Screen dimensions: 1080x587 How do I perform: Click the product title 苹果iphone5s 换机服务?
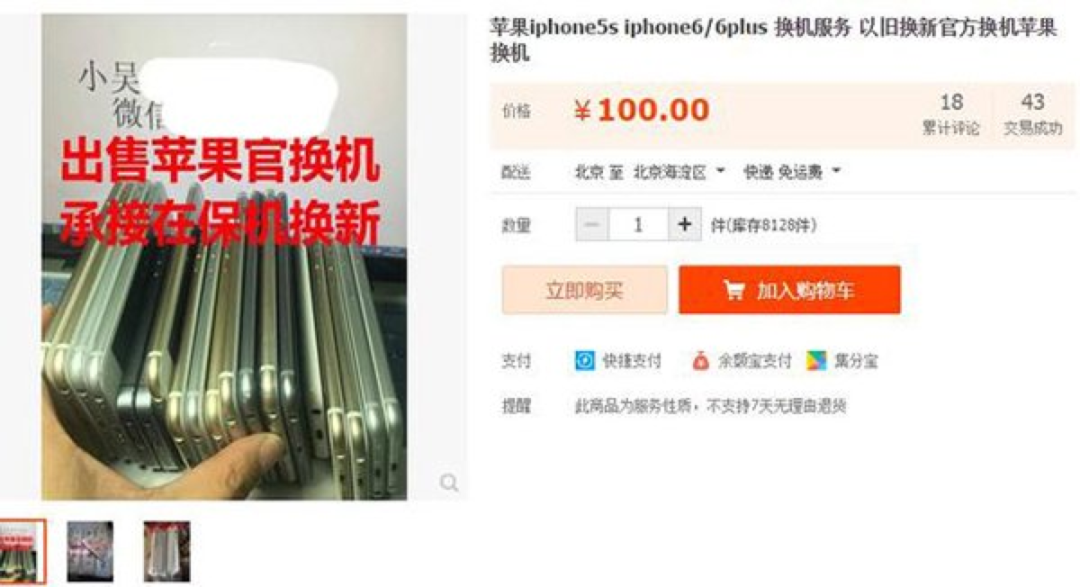point(773,40)
